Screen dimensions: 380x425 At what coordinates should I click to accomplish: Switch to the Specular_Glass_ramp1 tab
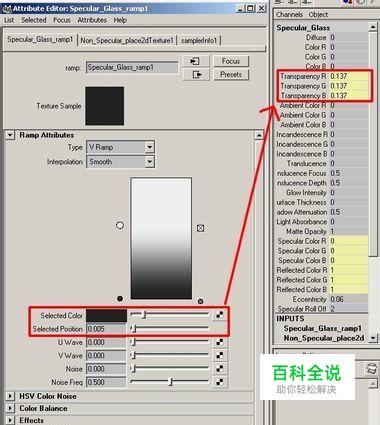40,40
